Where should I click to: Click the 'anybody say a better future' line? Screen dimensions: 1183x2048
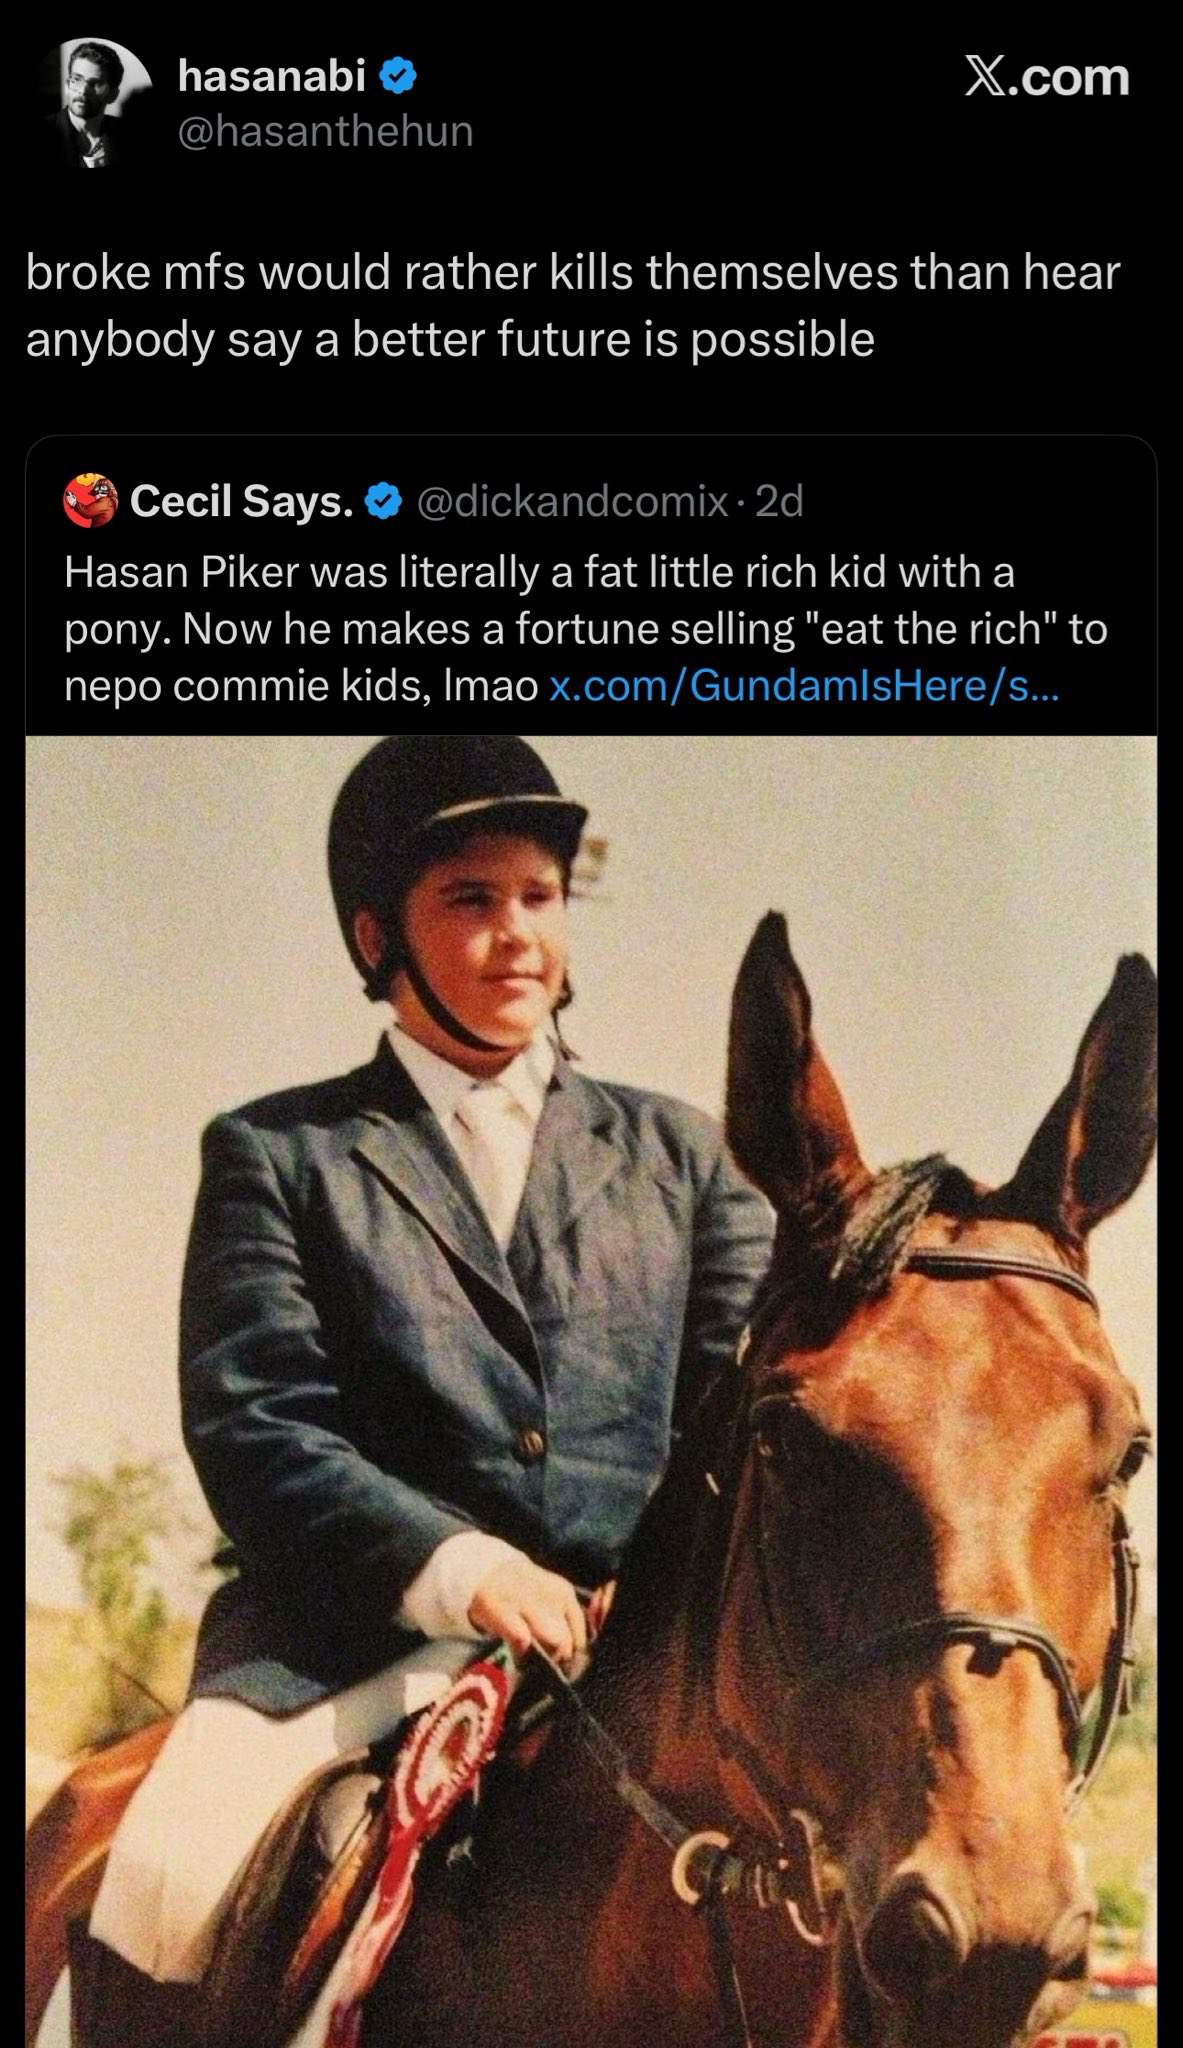tap(450, 339)
